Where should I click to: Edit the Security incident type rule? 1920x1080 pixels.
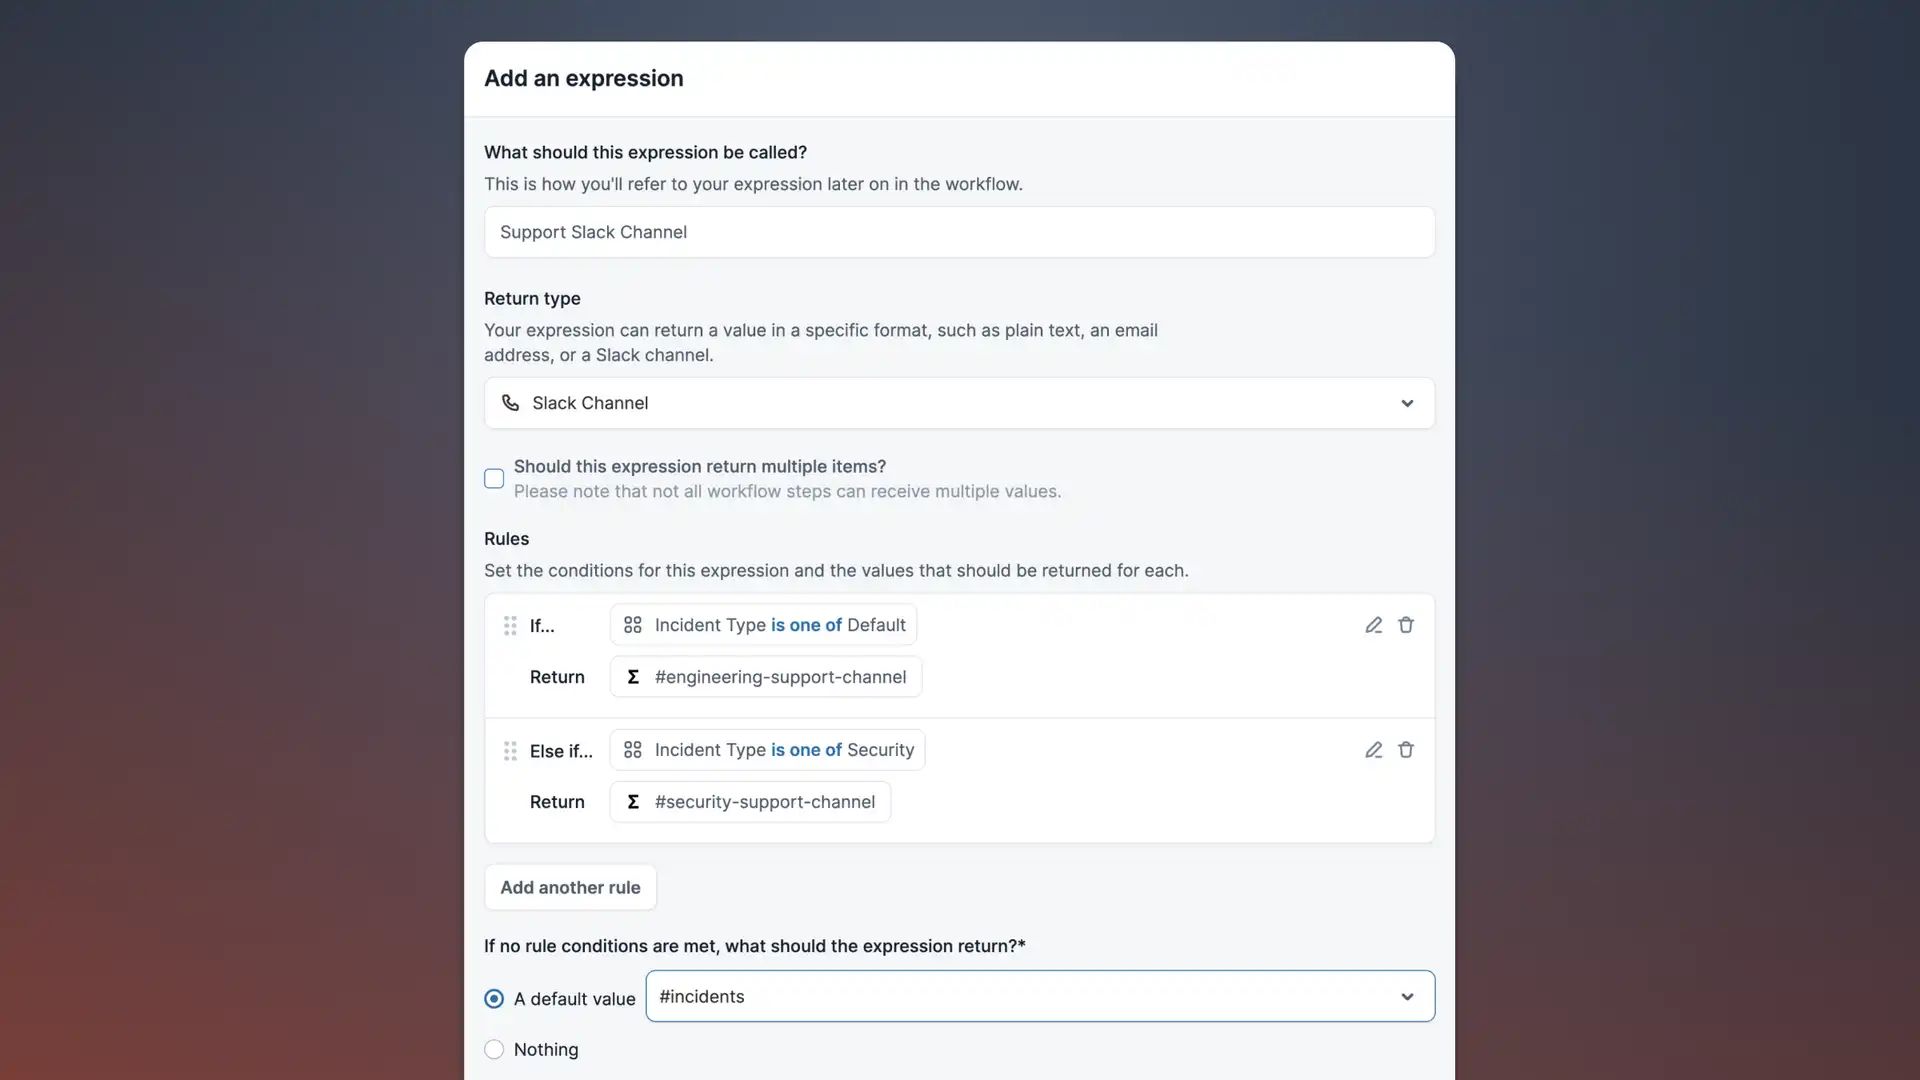1373,750
